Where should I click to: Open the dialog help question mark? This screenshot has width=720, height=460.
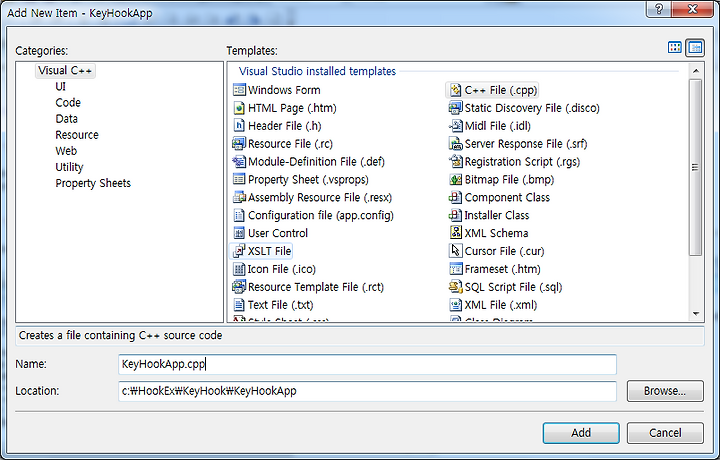point(658,9)
